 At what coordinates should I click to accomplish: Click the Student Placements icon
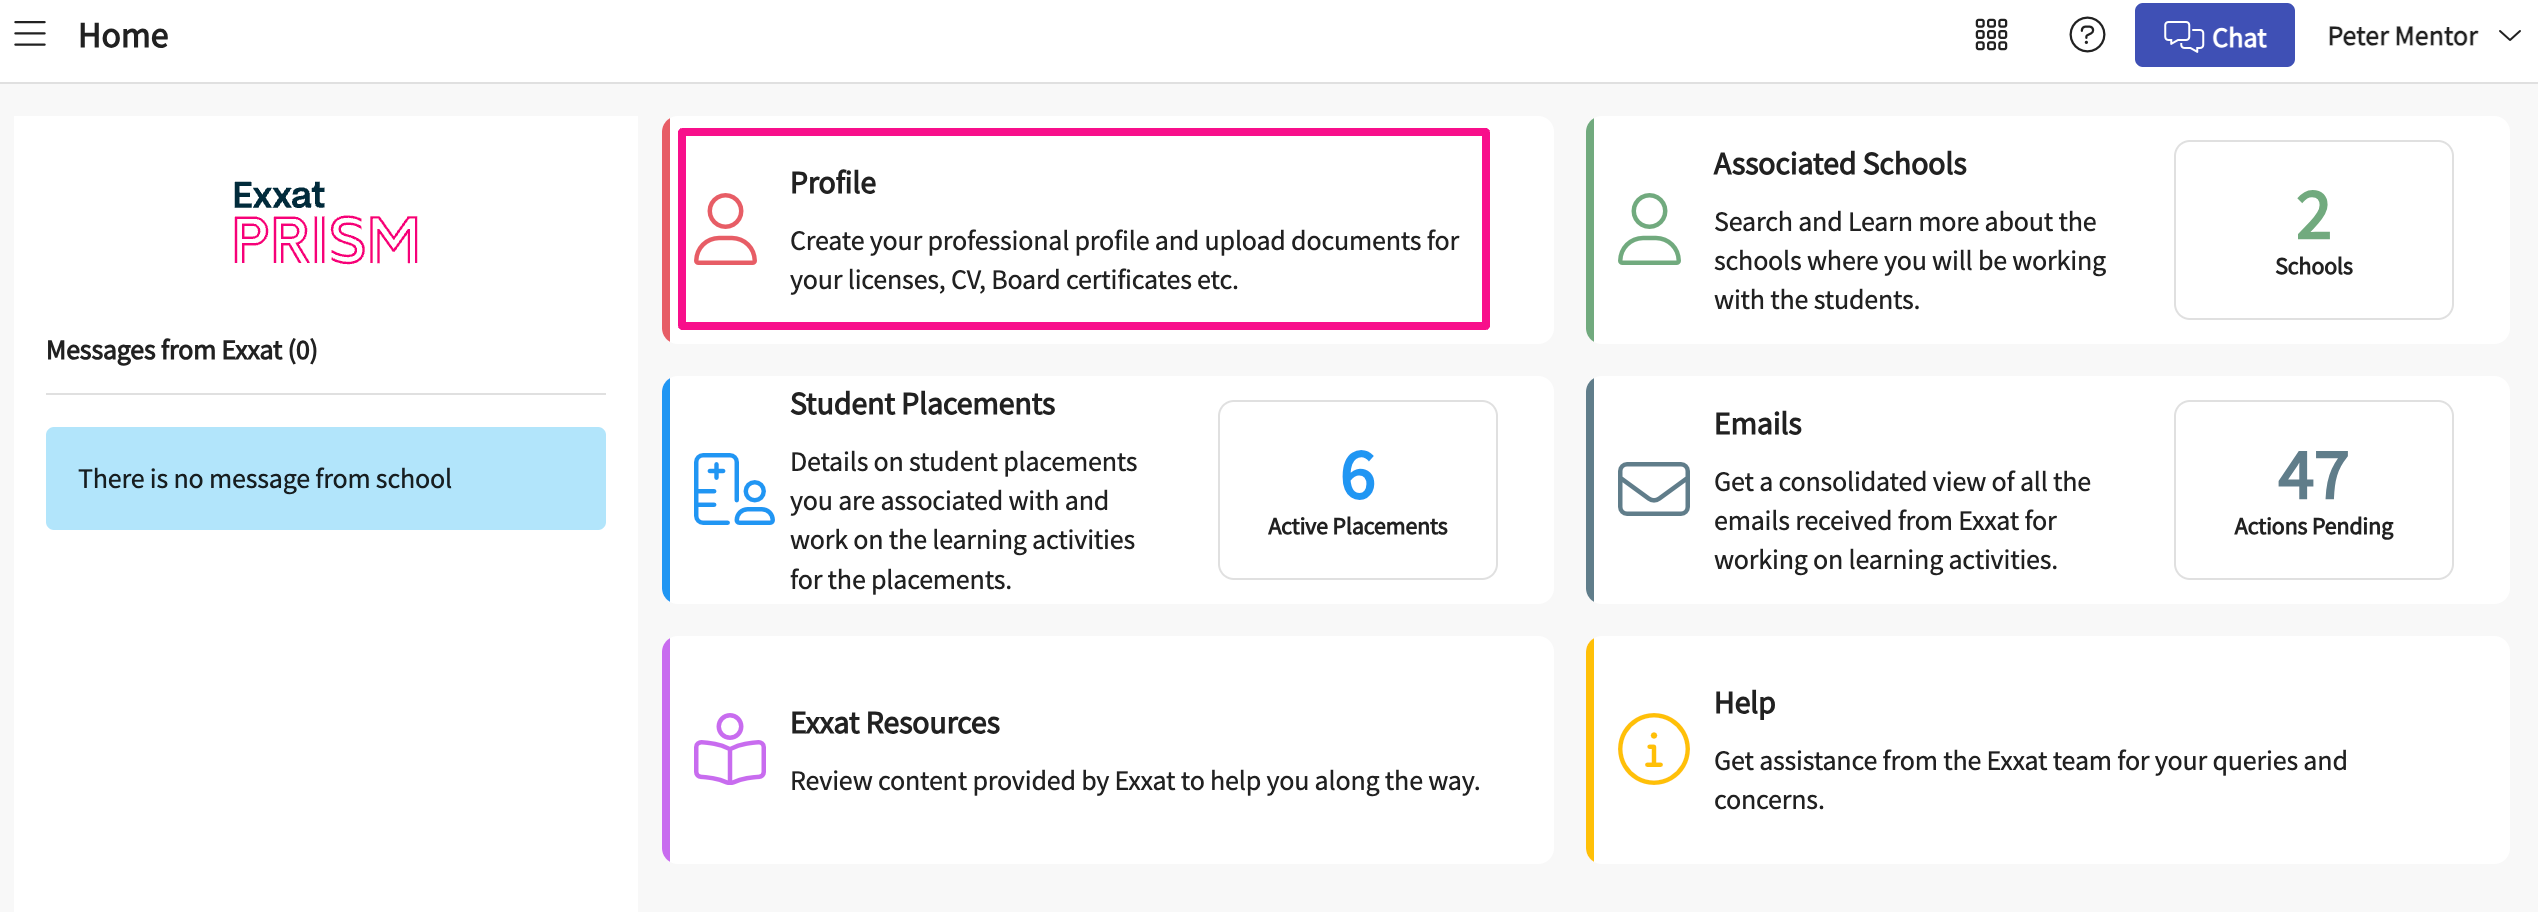[733, 490]
